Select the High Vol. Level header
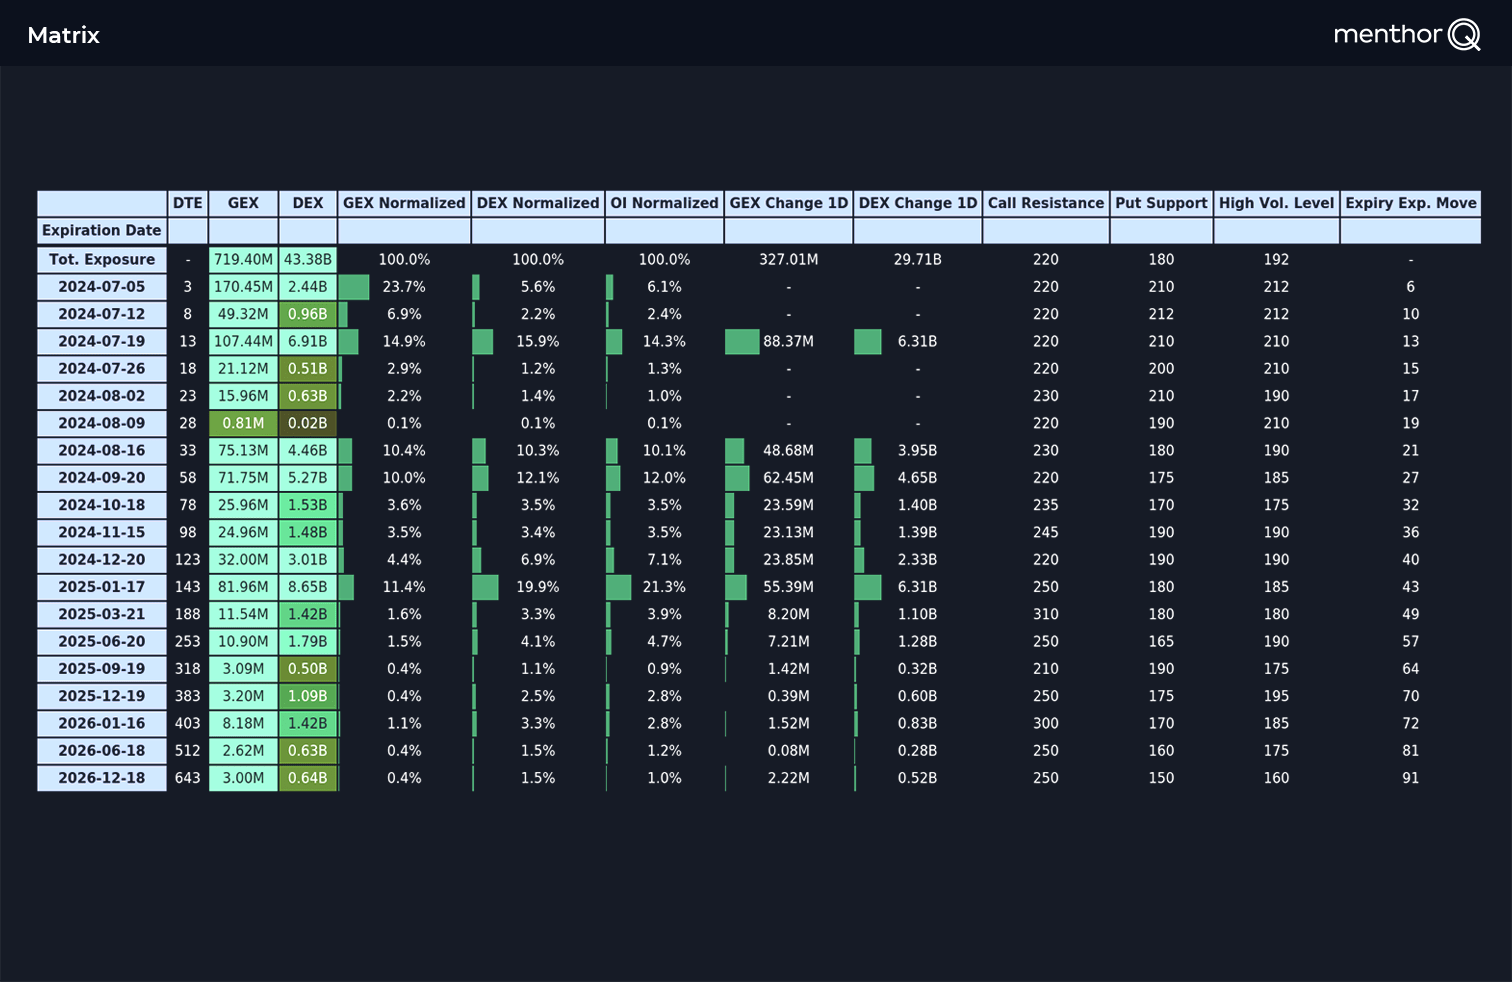Screen dimensions: 1512x982 tap(1276, 203)
